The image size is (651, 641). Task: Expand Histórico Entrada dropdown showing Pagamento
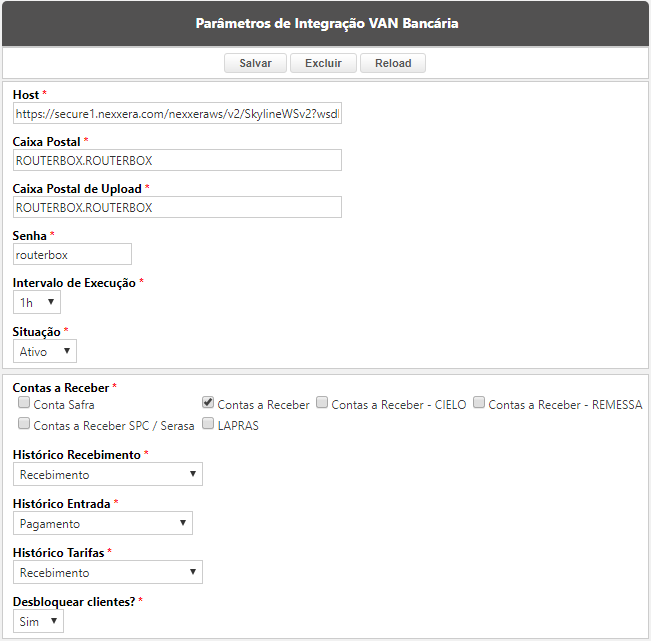coord(103,523)
